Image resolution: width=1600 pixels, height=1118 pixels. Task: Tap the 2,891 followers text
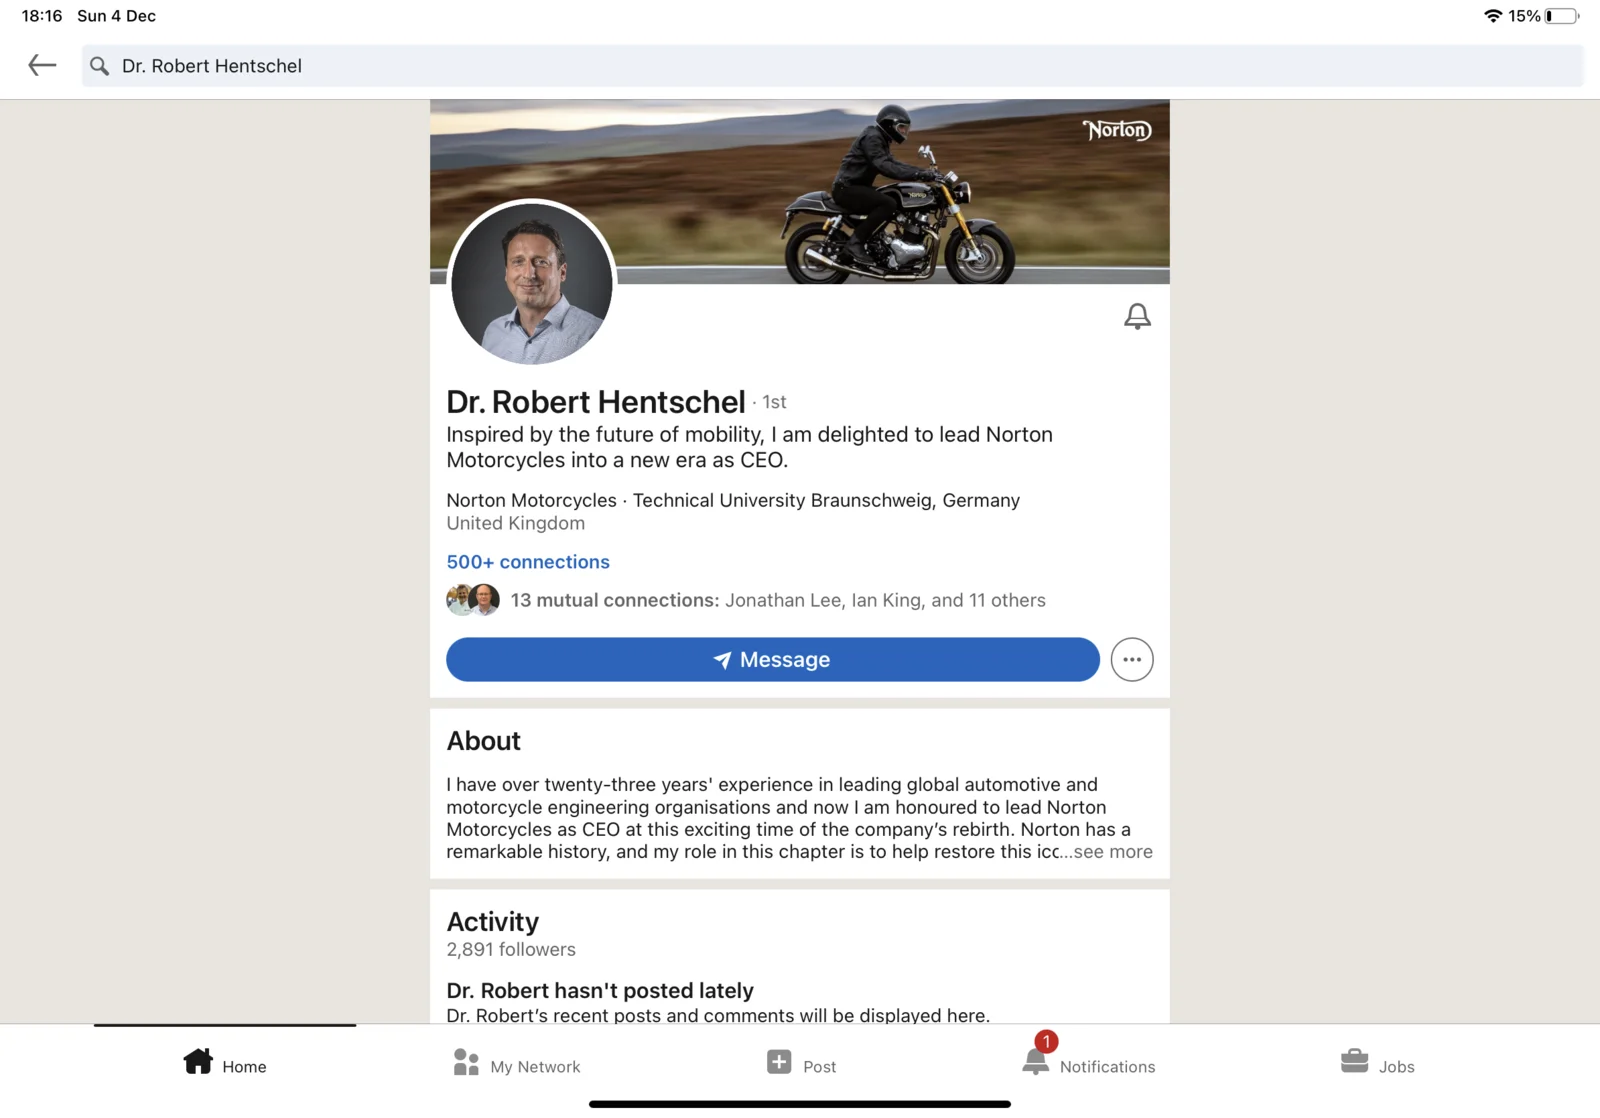tap(511, 950)
